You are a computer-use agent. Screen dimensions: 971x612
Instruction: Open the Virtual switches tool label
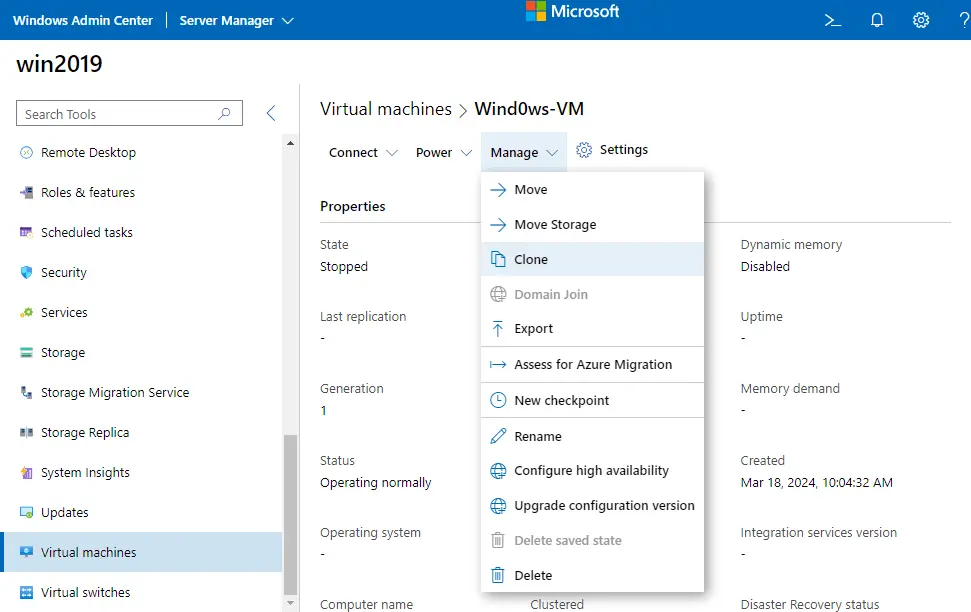(85, 592)
